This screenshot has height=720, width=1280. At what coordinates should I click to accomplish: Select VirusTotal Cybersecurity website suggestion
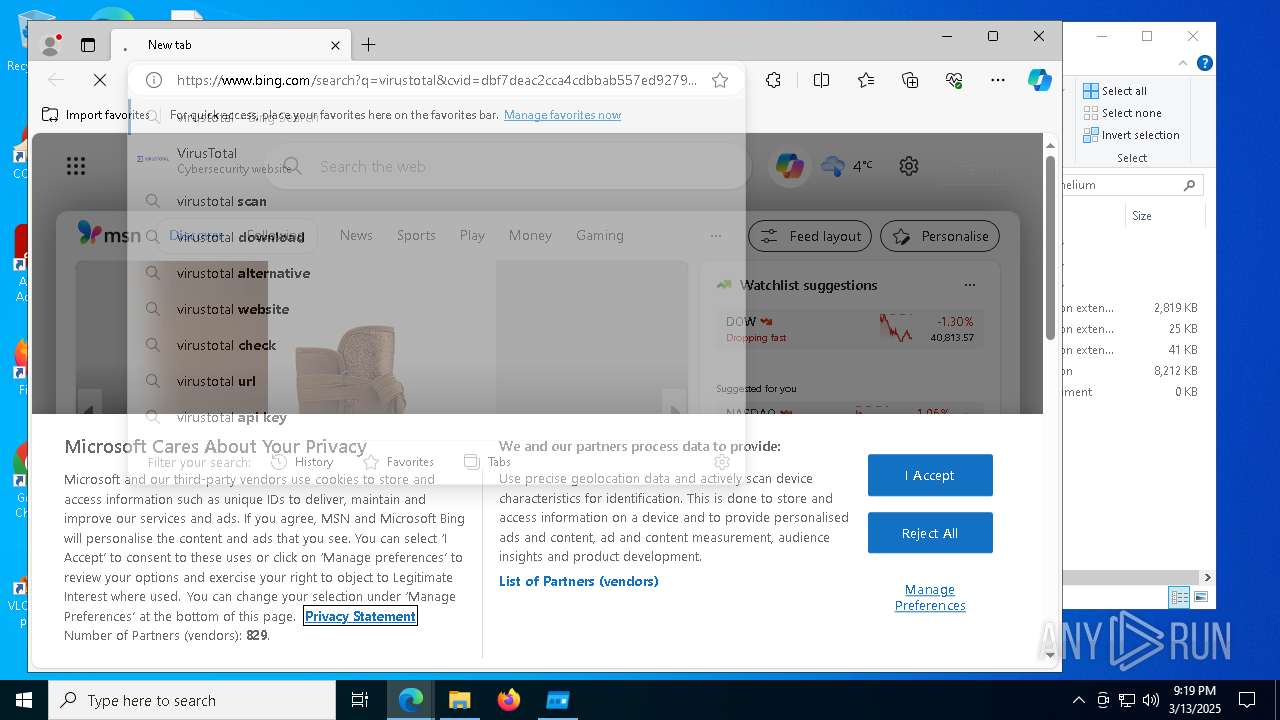pos(436,160)
